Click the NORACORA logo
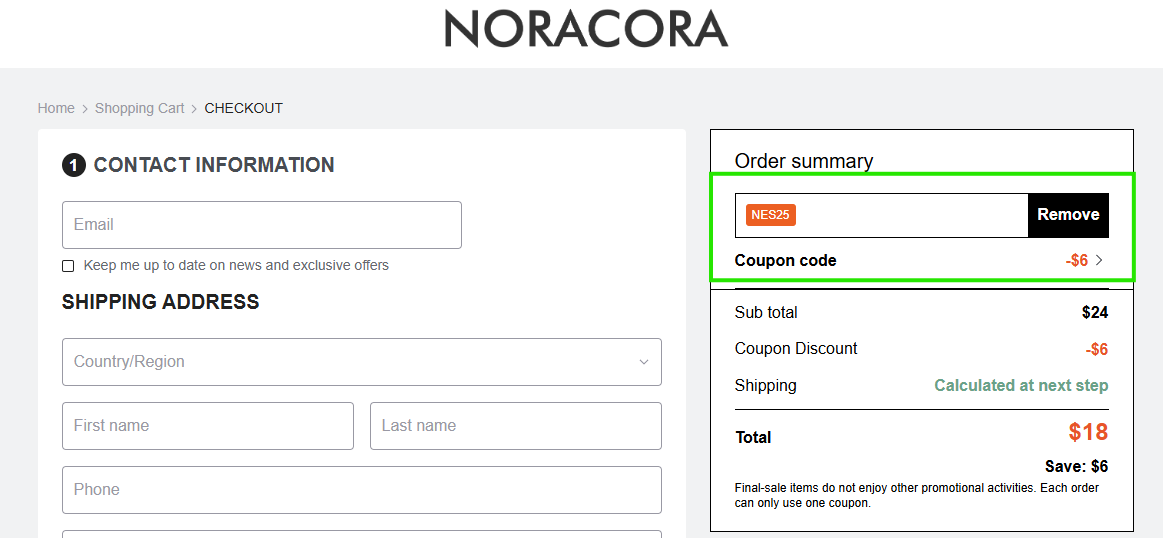This screenshot has height=538, width=1163. 586,28
